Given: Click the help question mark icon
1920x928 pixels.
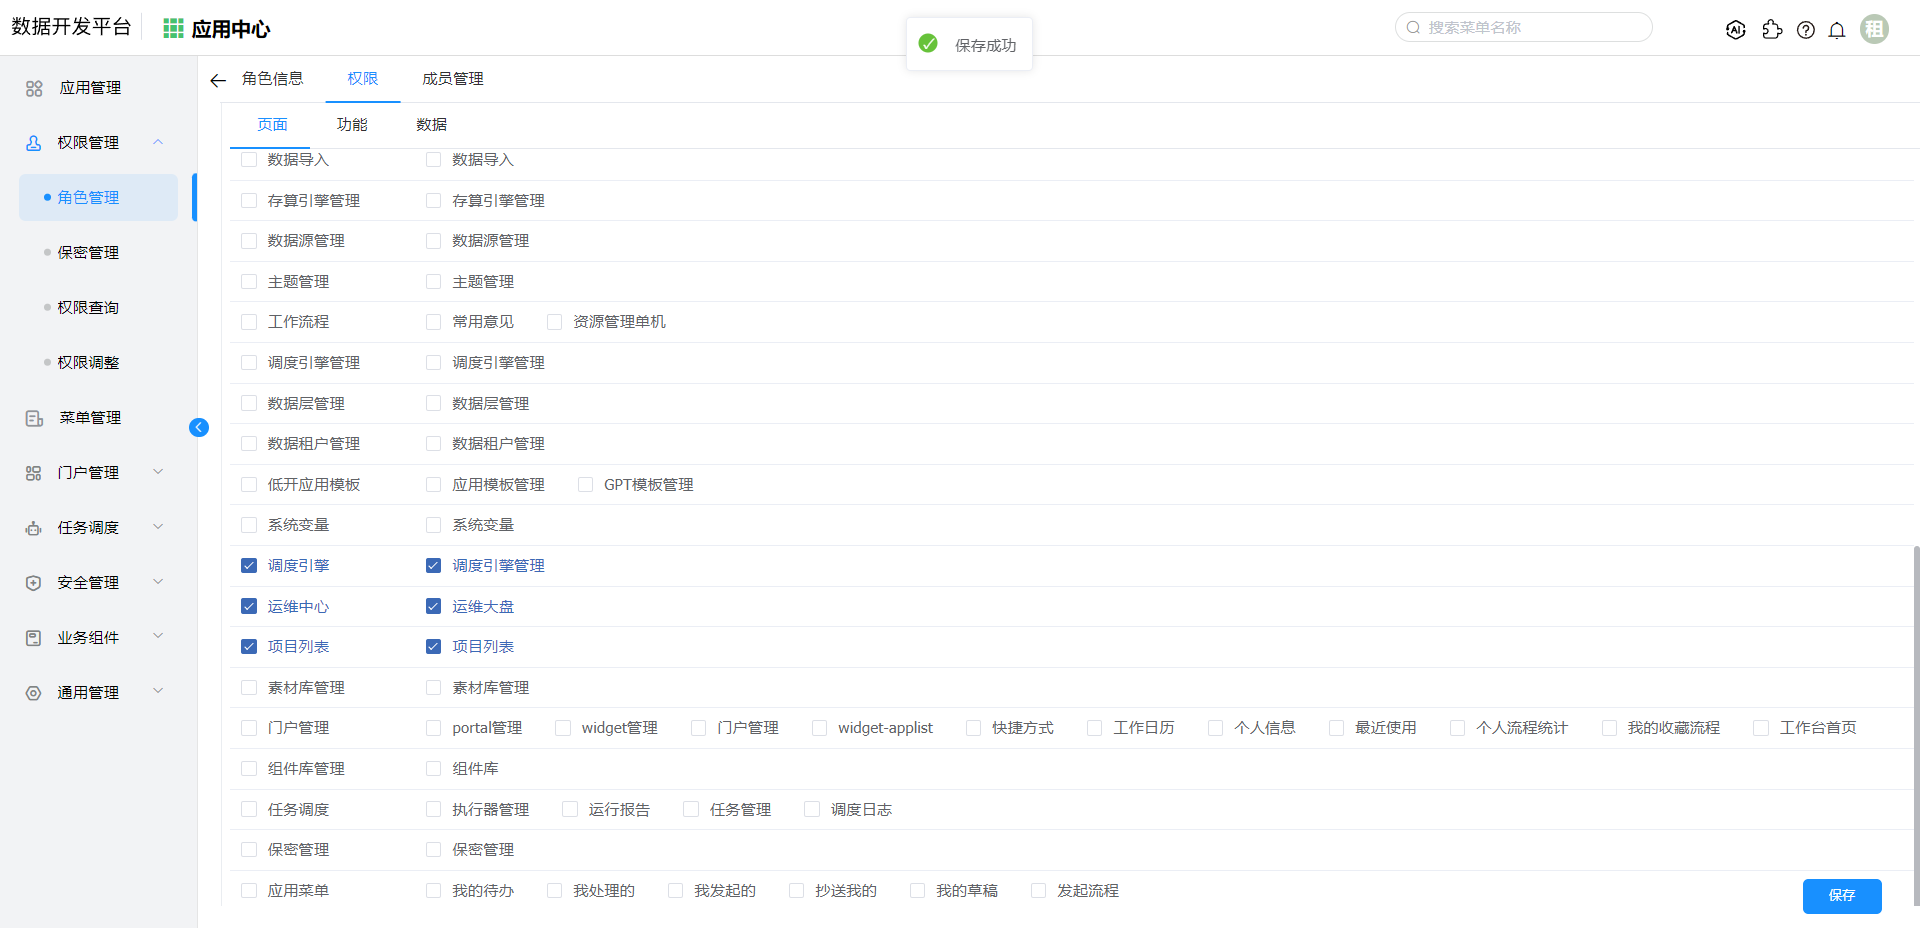Looking at the screenshot, I should (1805, 30).
